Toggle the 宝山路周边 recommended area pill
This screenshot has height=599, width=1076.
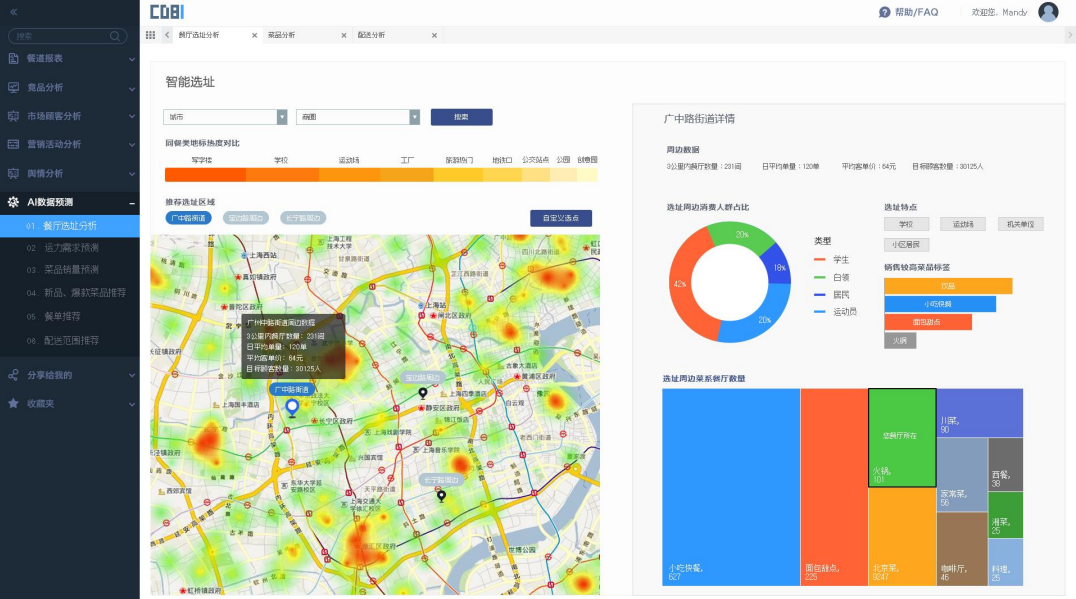[246, 218]
